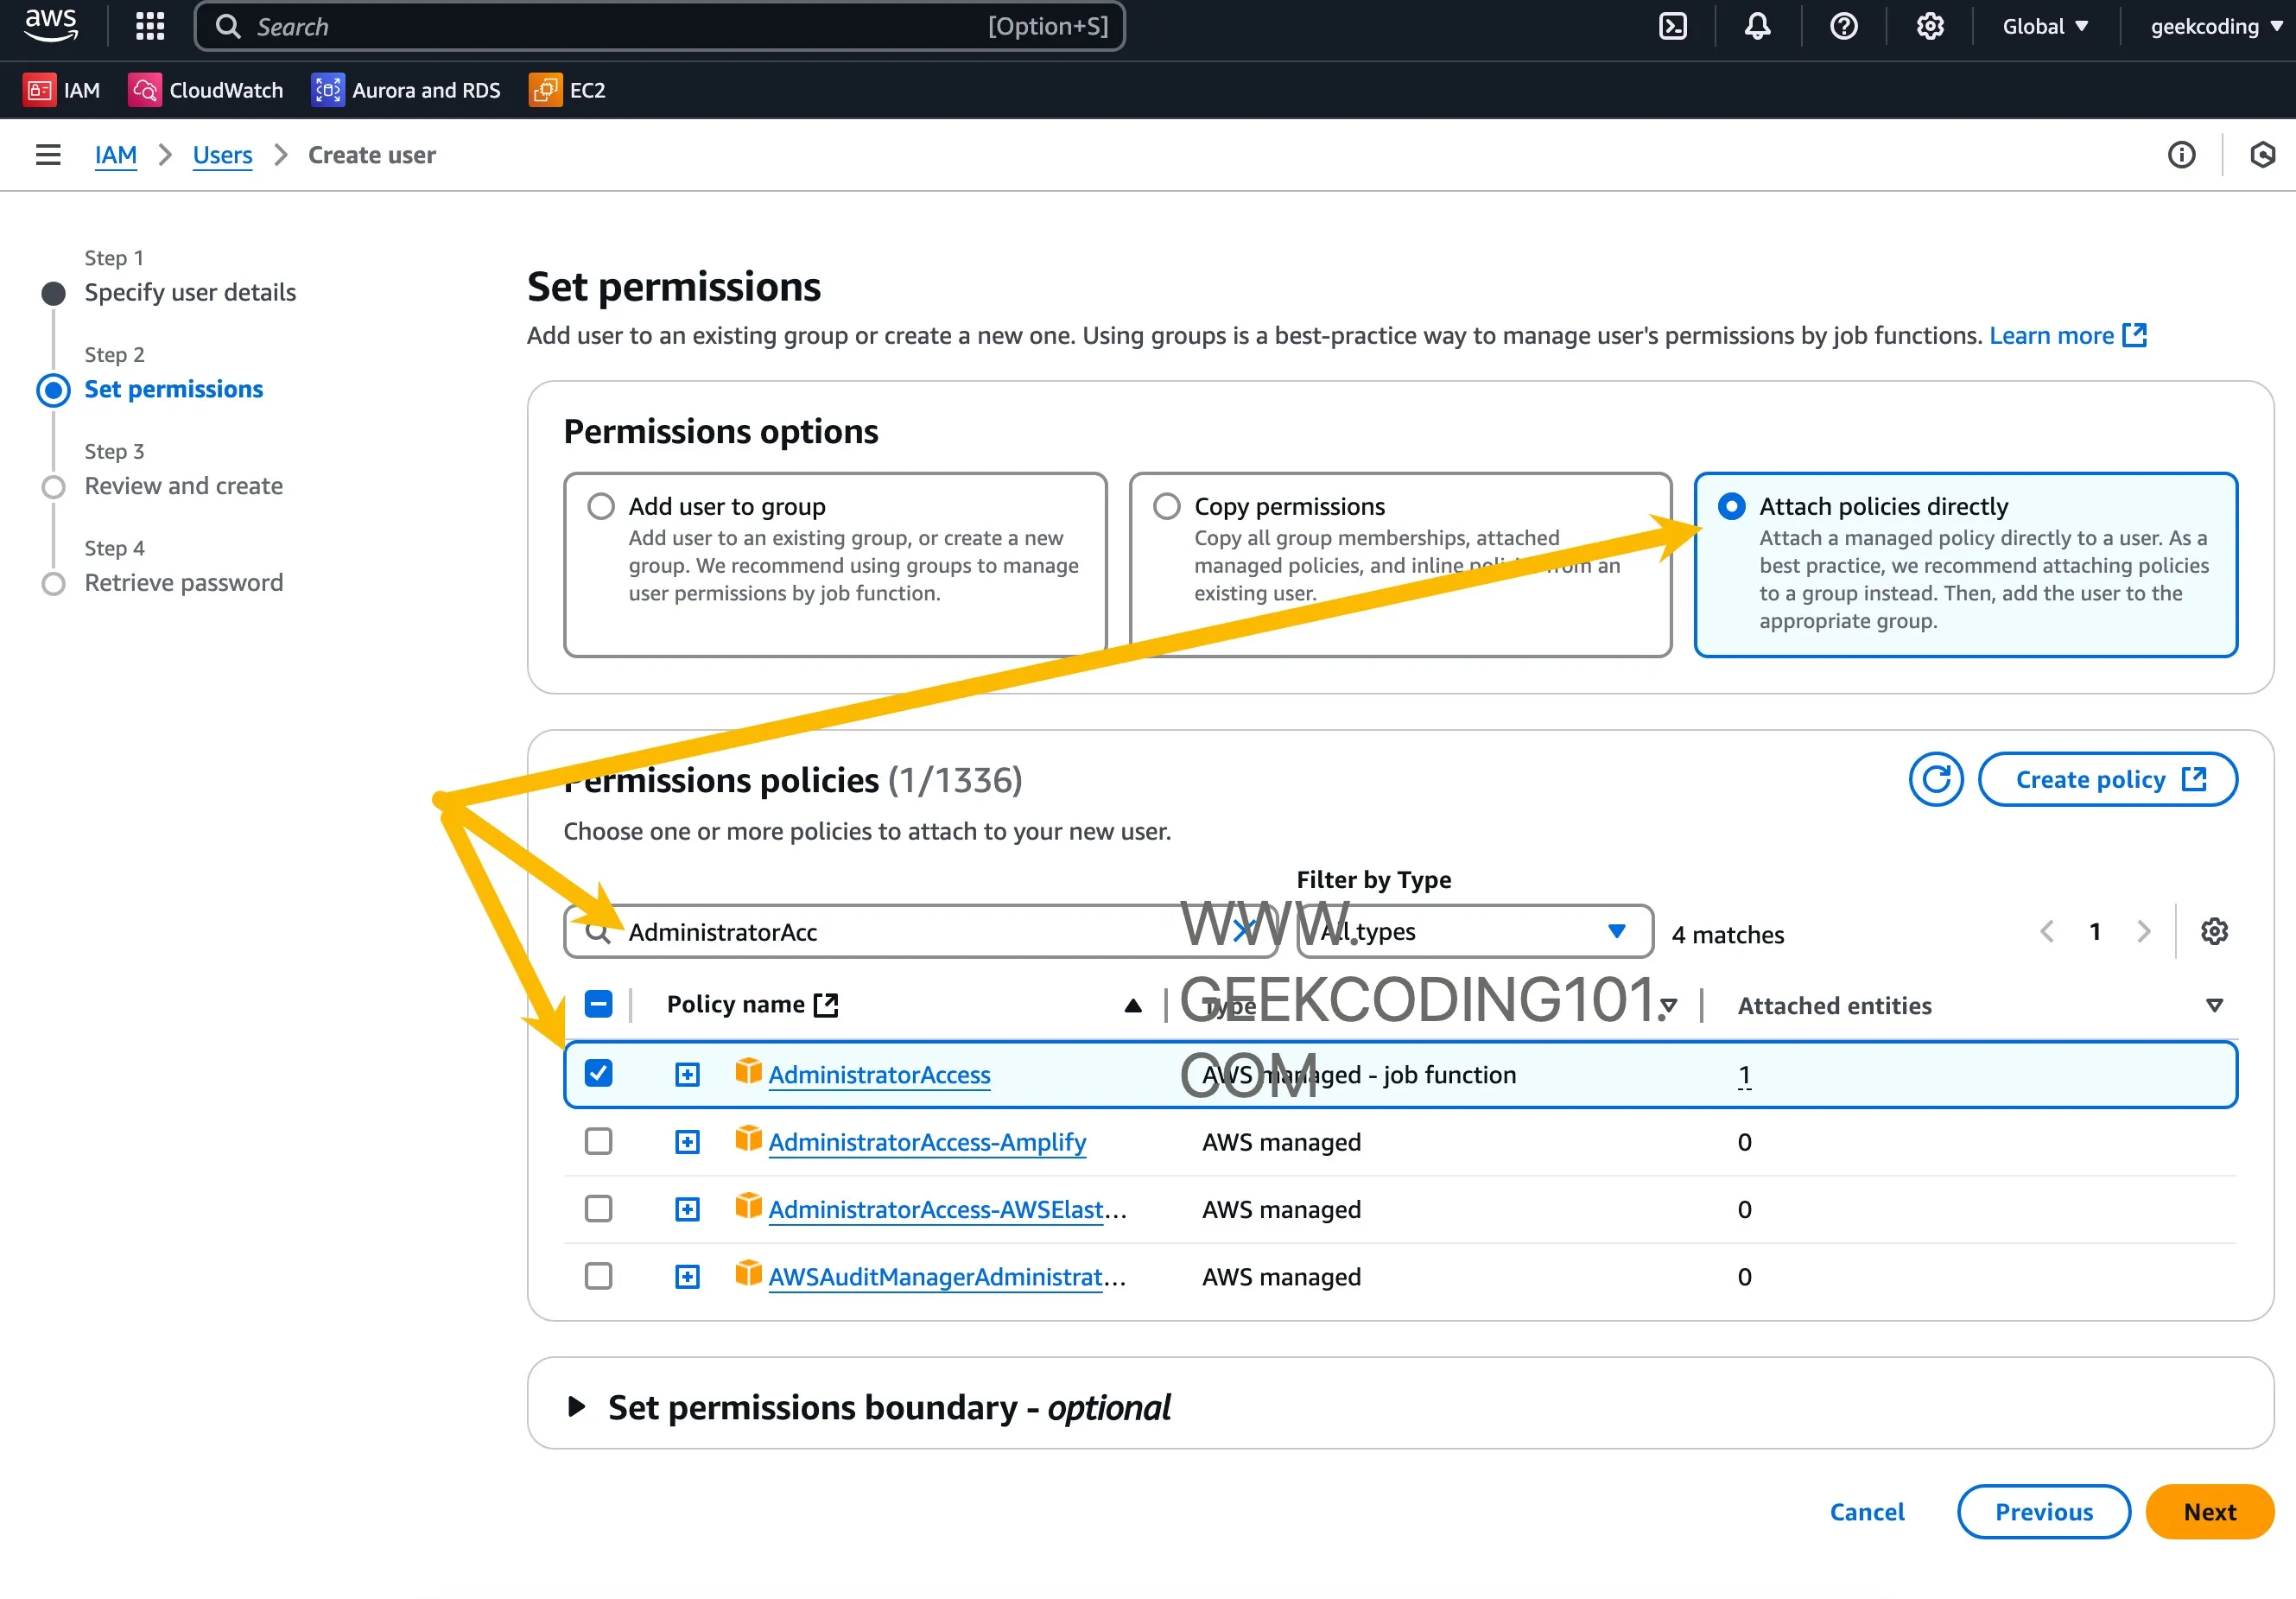The width and height of the screenshot is (2296, 1599).
Task: Uncheck the AdministratorAccess policy
Action: (598, 1073)
